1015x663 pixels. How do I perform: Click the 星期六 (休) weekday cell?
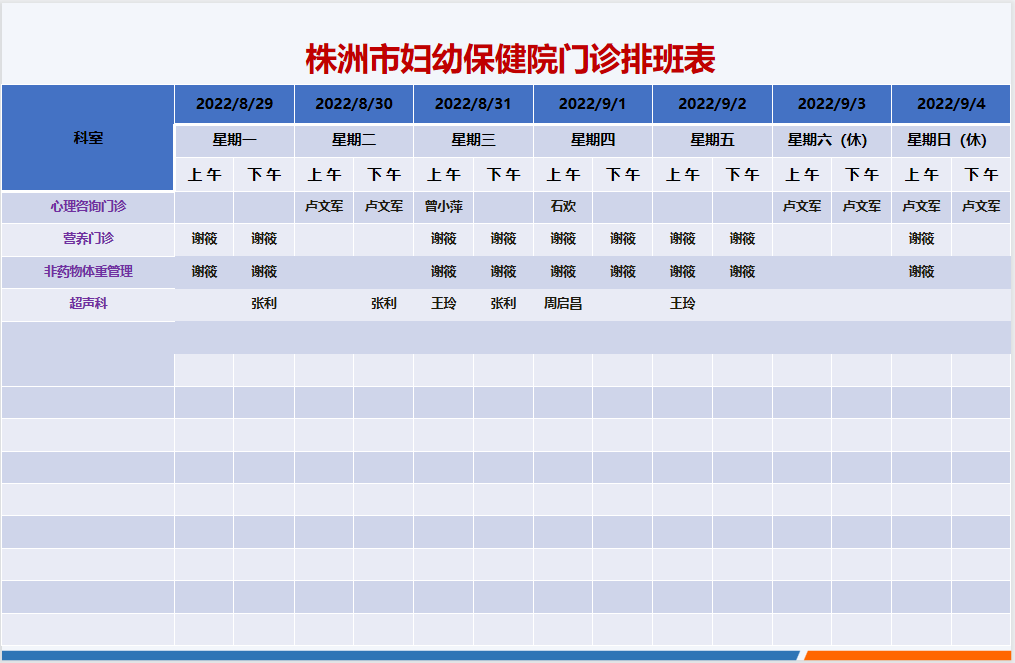coord(831,140)
